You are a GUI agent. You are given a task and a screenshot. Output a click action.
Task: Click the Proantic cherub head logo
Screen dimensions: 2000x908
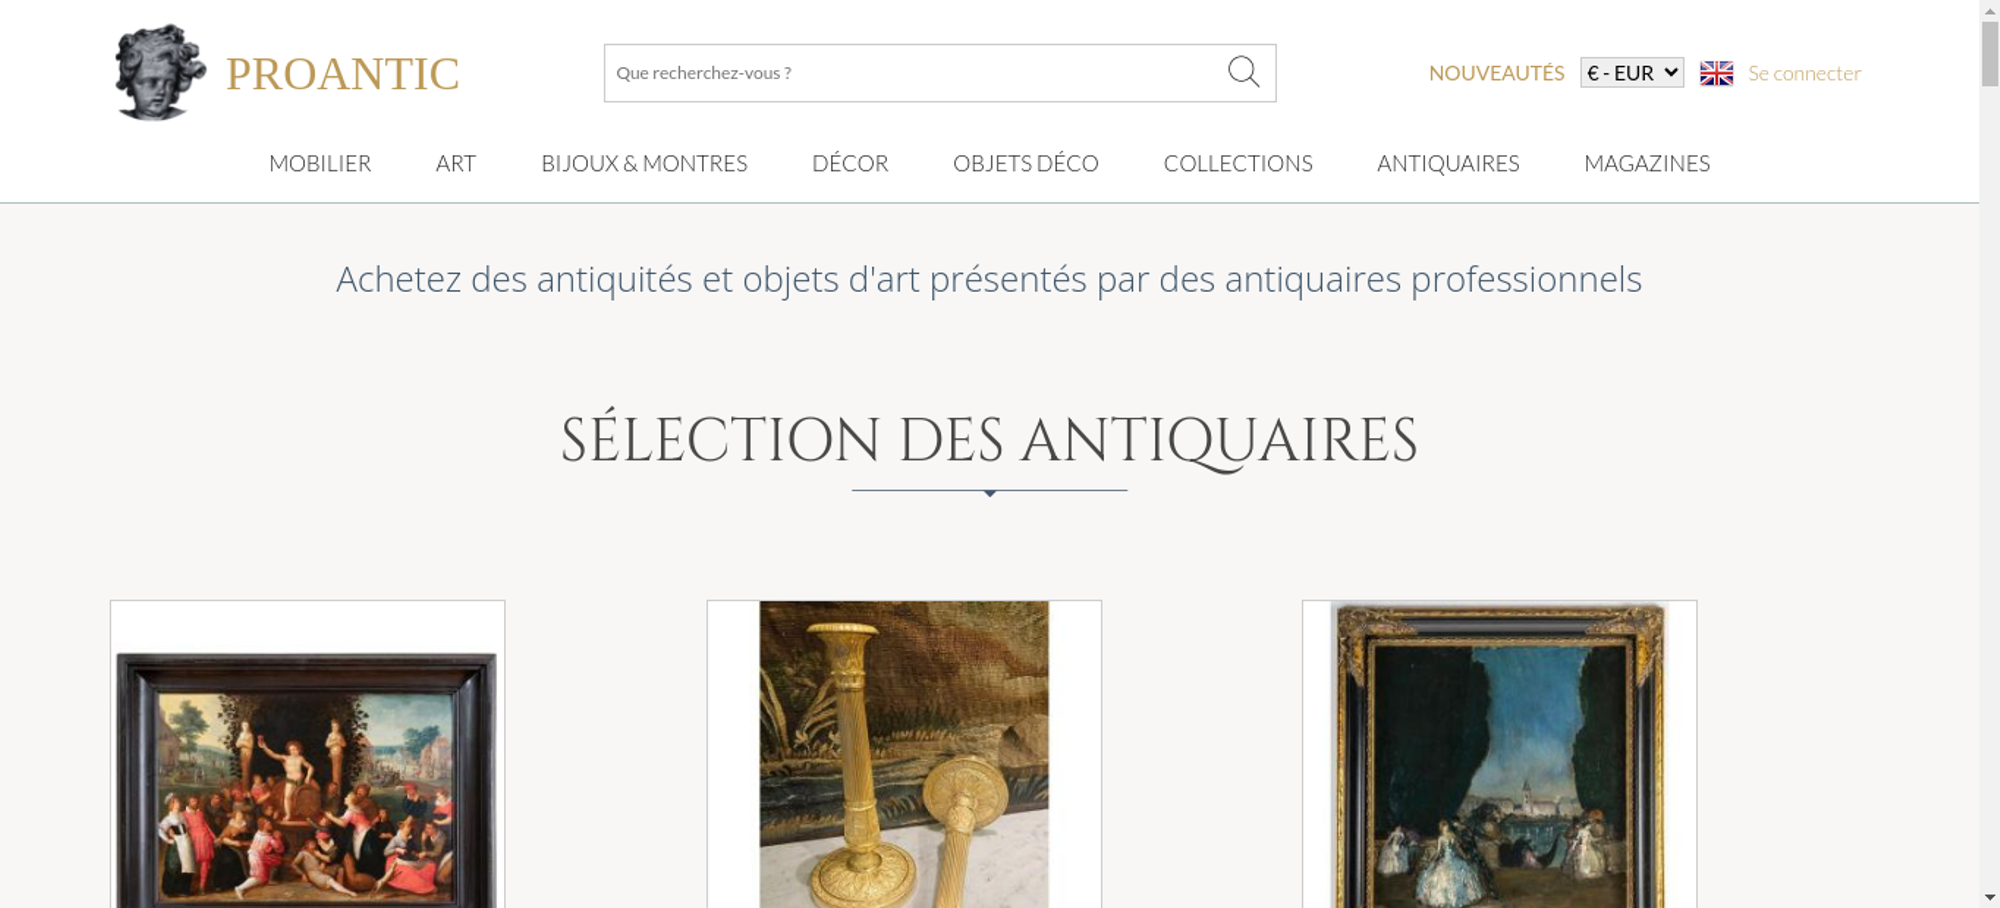click(160, 73)
